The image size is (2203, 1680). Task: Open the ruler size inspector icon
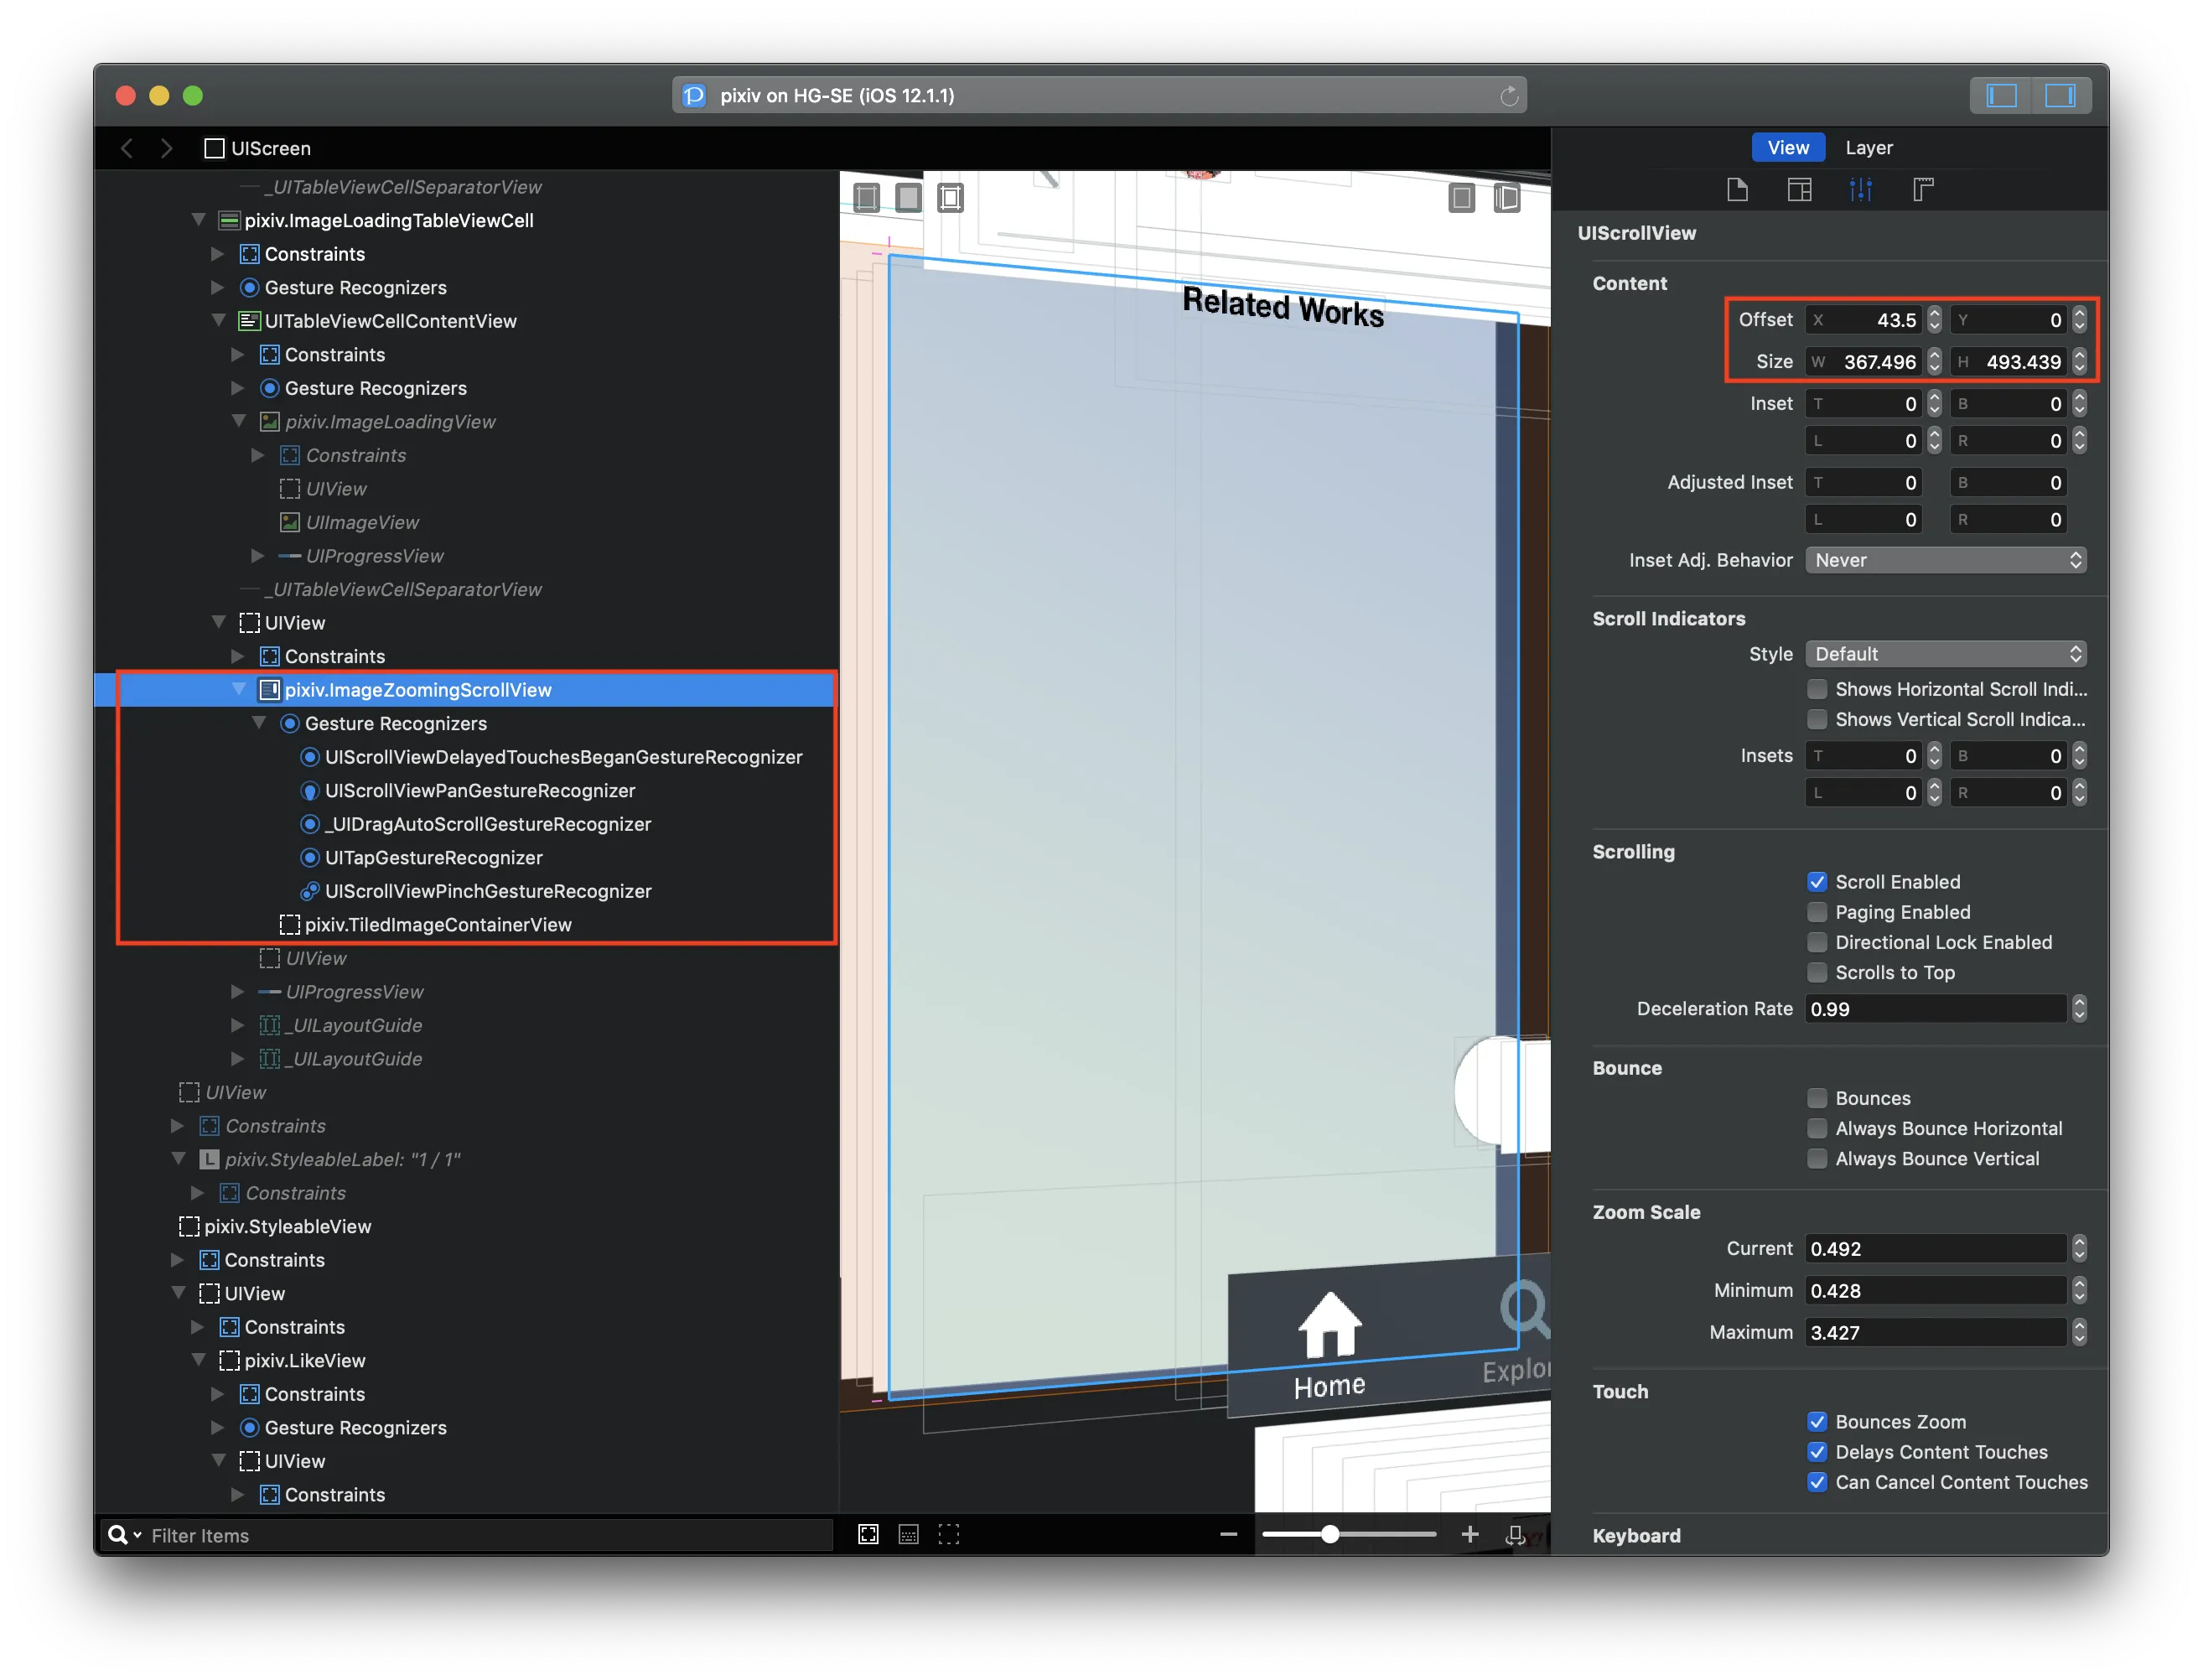coord(1922,190)
